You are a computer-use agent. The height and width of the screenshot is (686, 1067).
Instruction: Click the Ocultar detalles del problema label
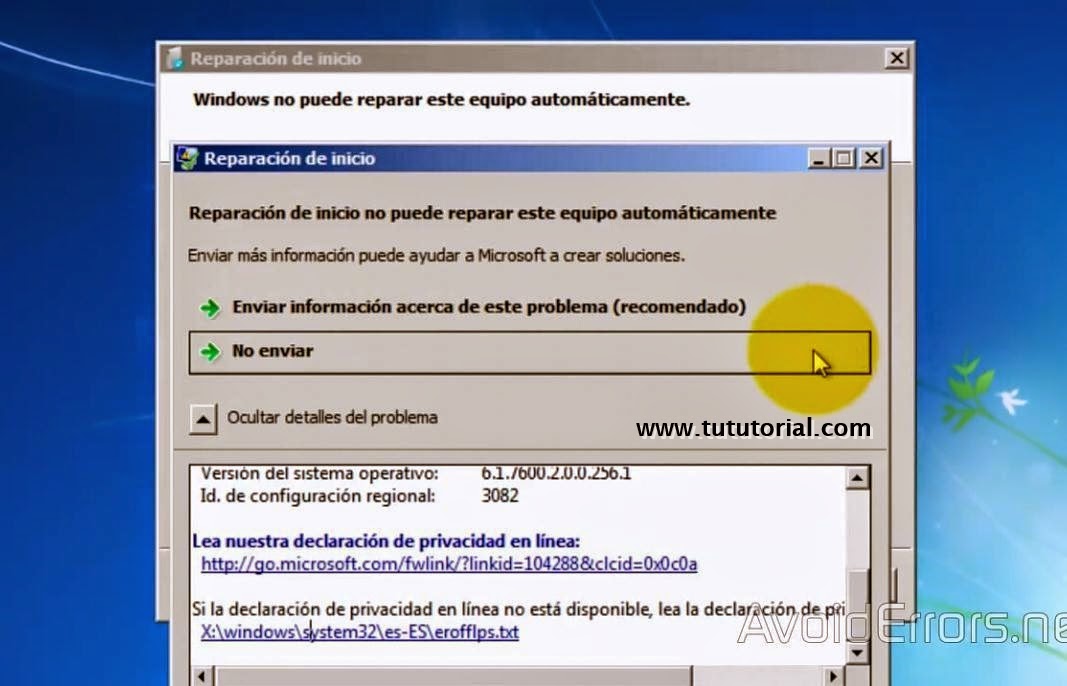point(332,417)
